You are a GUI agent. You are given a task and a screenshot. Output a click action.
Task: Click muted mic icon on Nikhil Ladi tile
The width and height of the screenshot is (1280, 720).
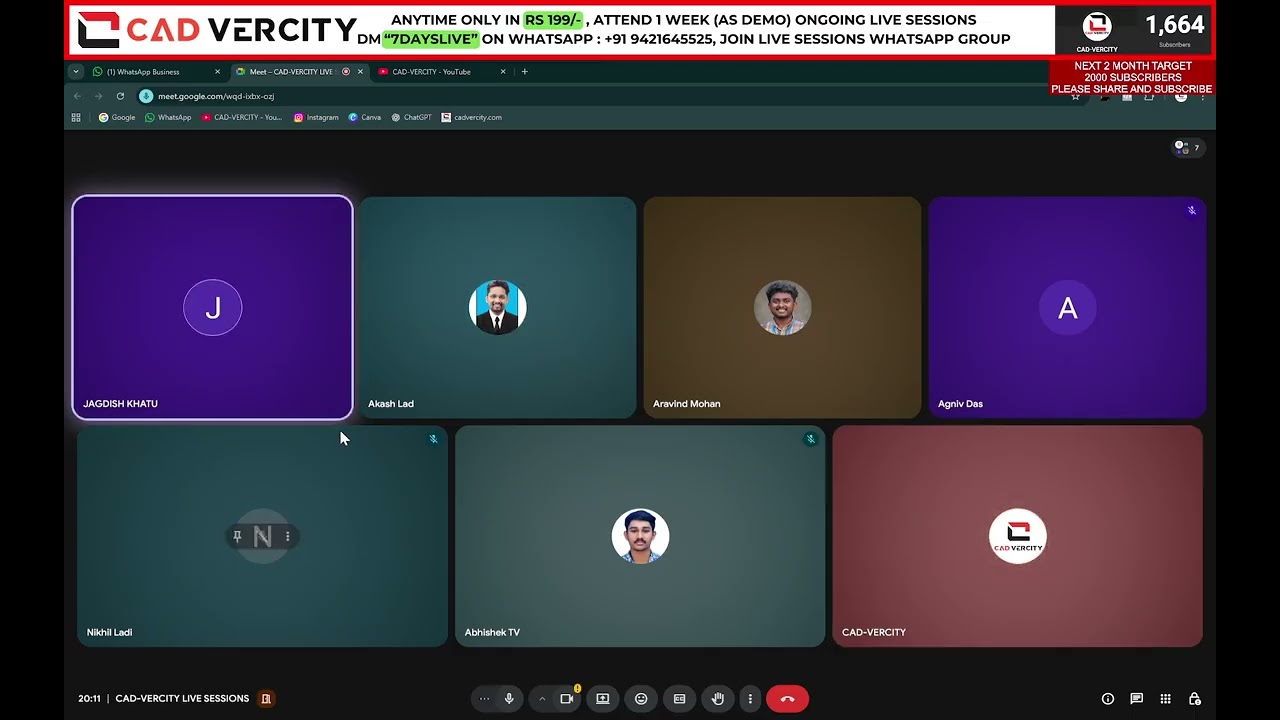tap(433, 439)
